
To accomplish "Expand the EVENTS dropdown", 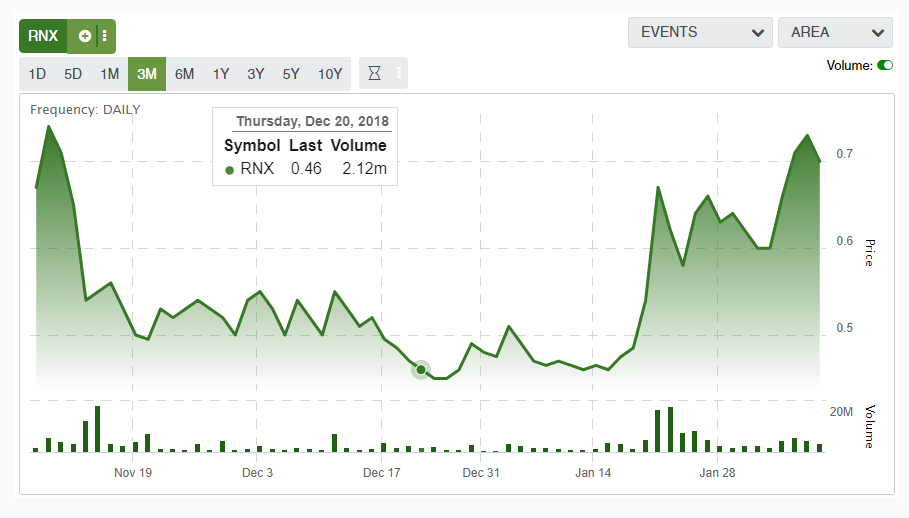I will click(700, 32).
